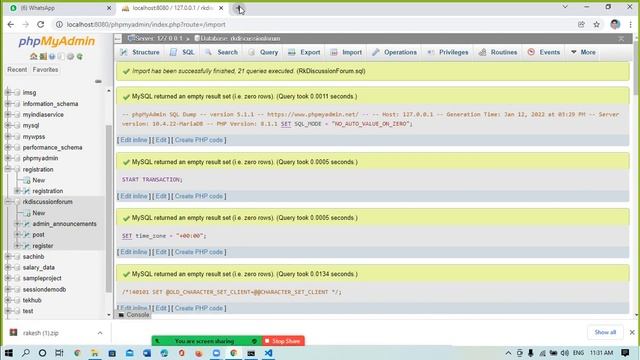
Task: Open the Privileges tab
Action: tap(448, 52)
